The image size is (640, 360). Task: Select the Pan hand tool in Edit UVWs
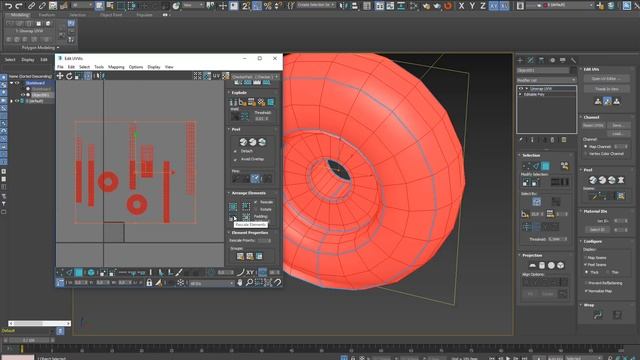point(240,282)
